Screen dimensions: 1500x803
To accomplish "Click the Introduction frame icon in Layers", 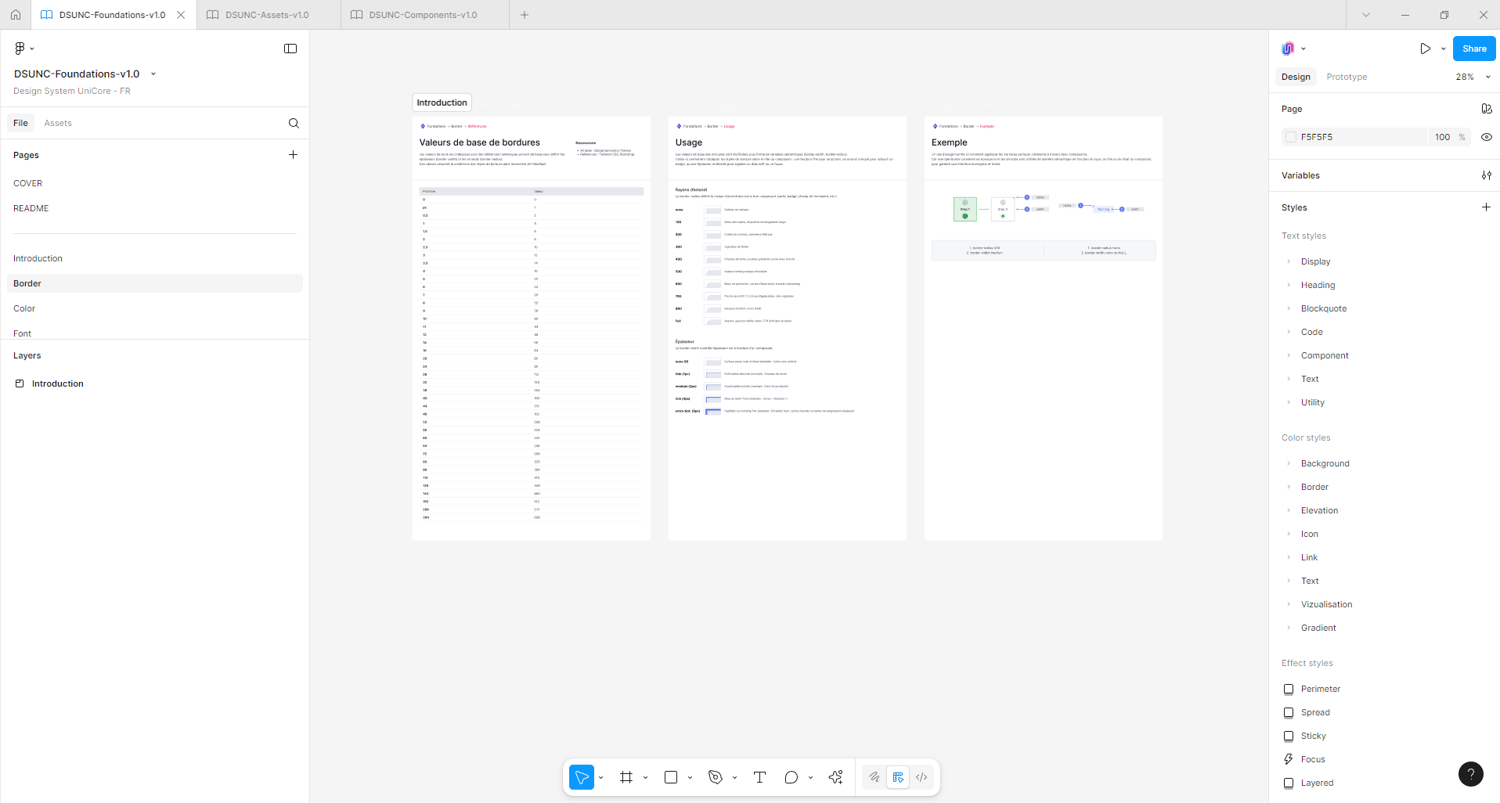I will [x=19, y=384].
